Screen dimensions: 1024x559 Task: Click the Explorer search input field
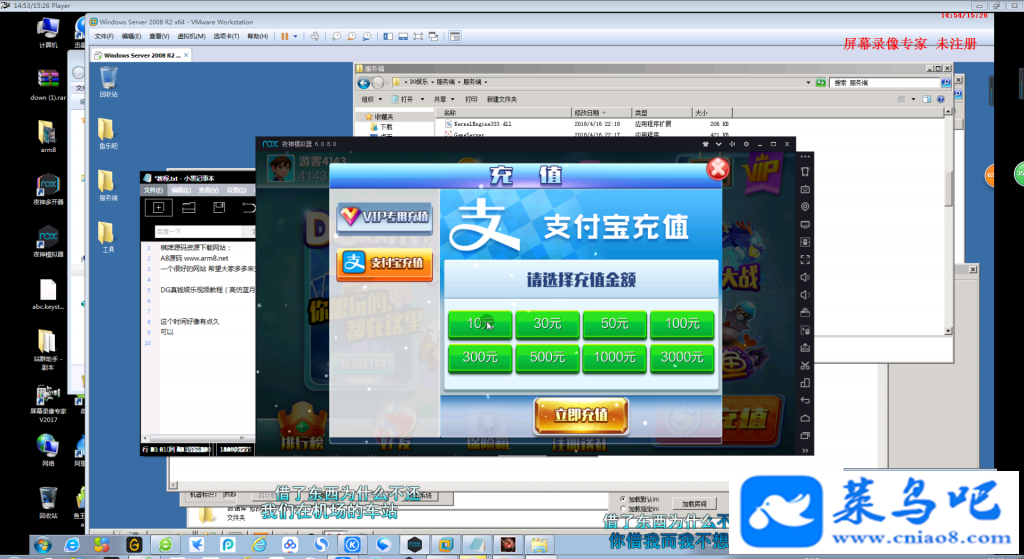(x=885, y=82)
